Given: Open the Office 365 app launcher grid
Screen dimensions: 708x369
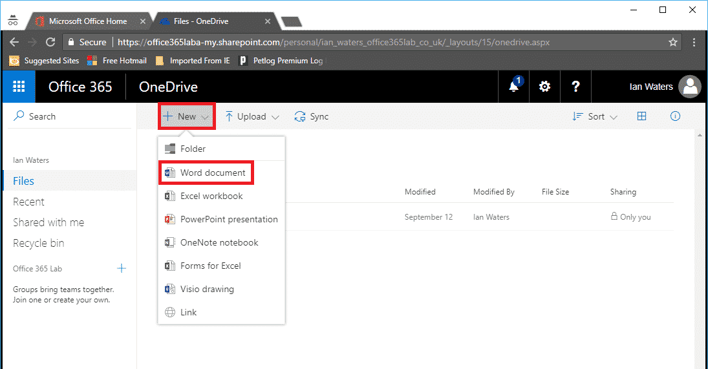Looking at the screenshot, I should 19,86.
